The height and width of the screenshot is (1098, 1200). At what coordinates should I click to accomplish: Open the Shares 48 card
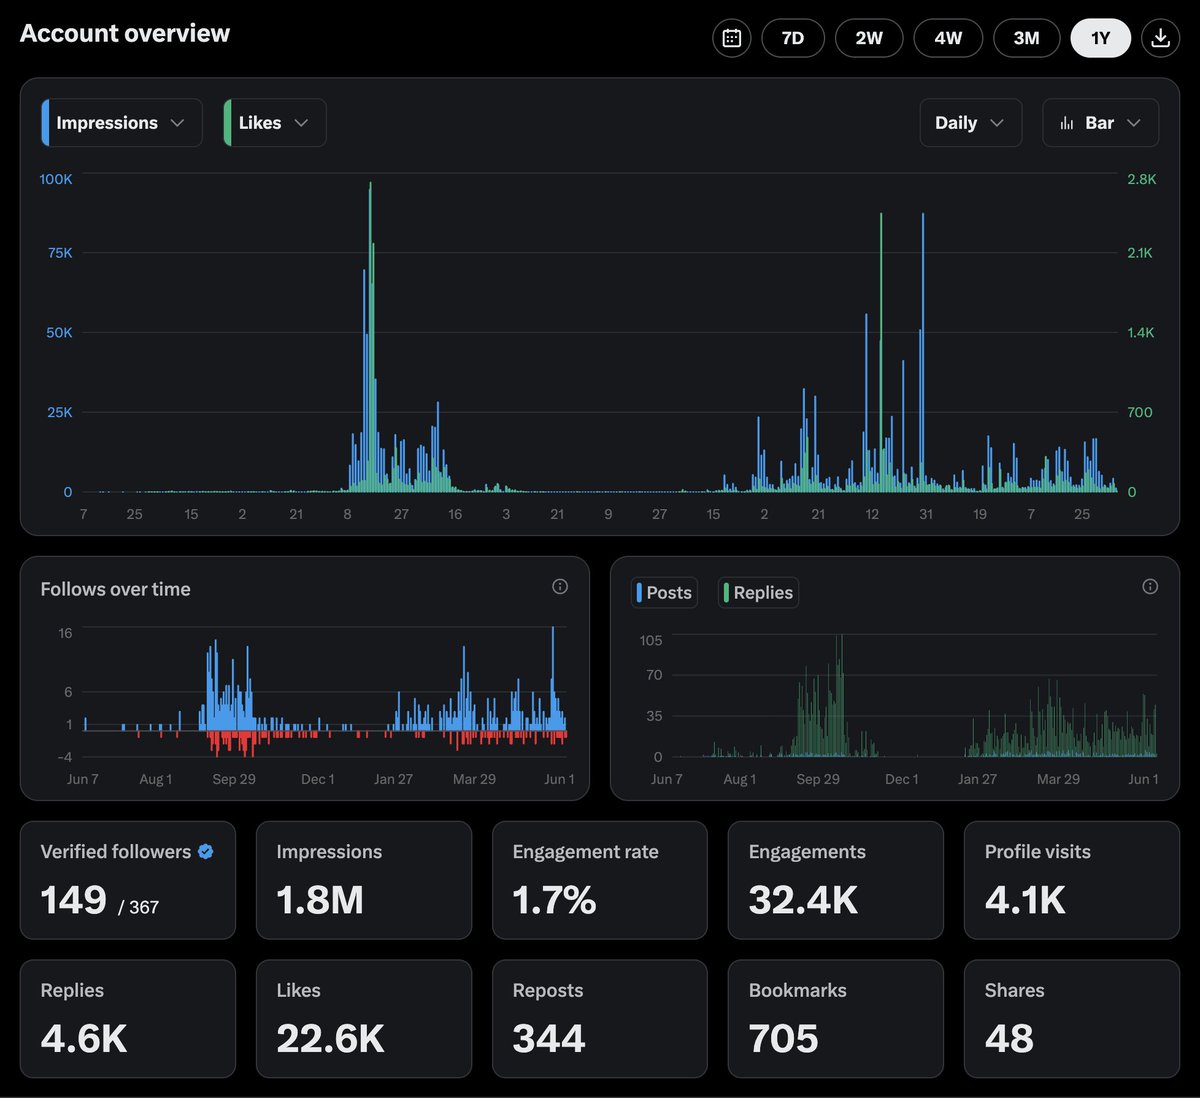1072,1019
